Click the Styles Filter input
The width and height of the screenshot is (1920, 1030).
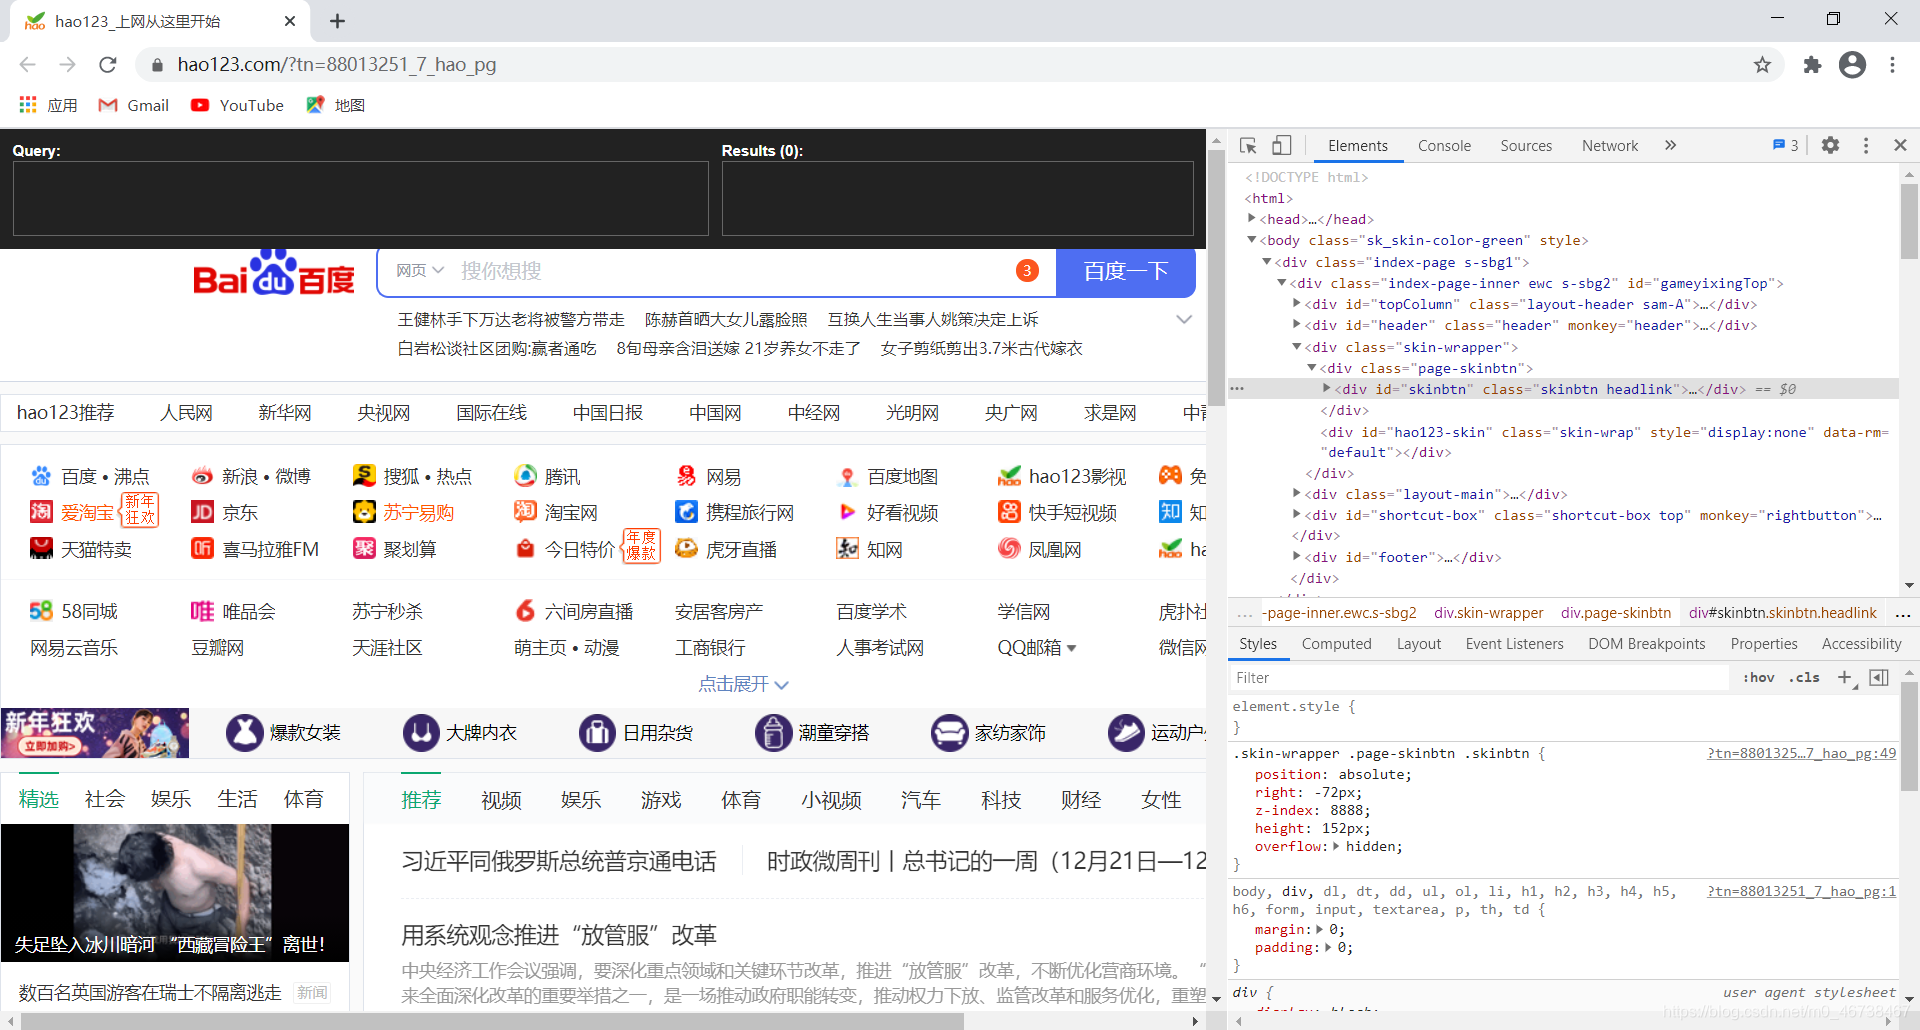(1478, 678)
